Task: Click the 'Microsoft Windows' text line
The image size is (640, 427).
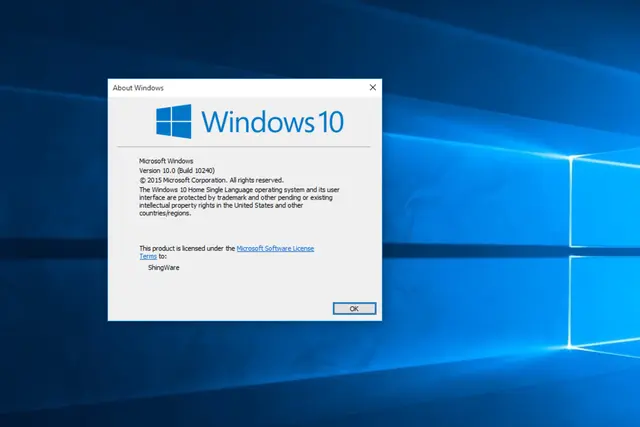Action: 166,161
